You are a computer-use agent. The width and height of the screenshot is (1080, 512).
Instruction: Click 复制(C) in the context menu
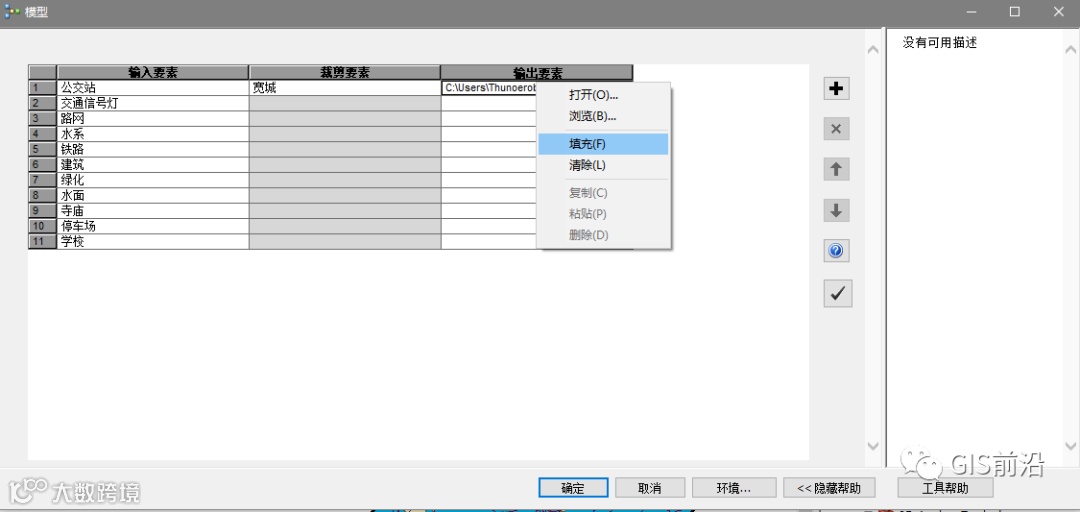tap(603, 193)
